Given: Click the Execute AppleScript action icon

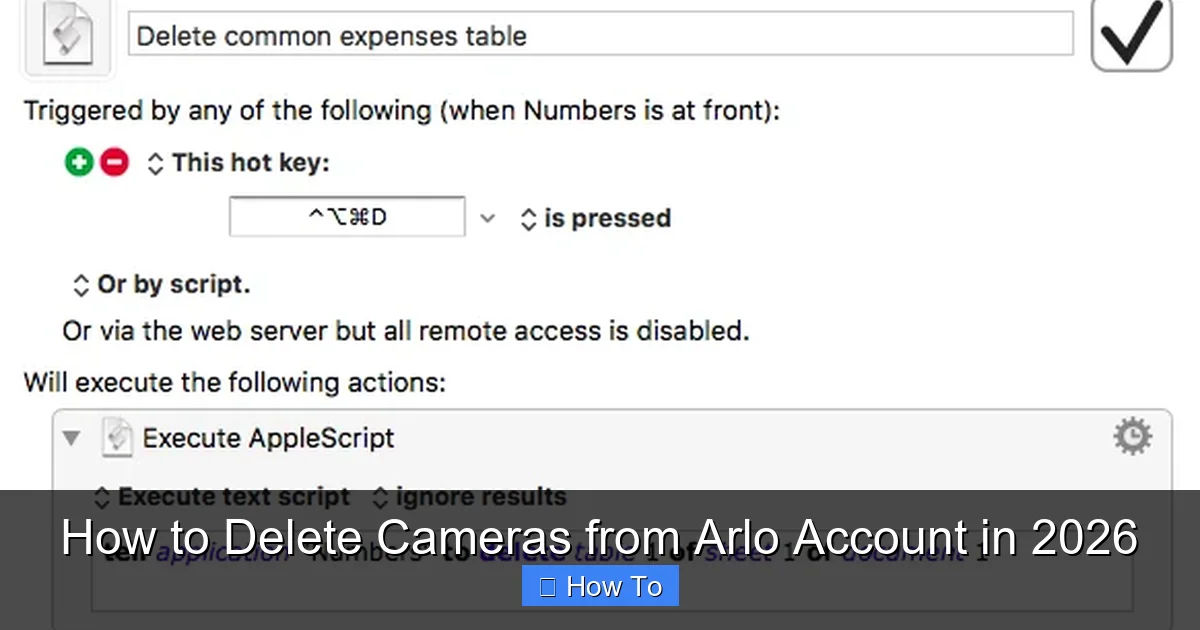Looking at the screenshot, I should 117,437.
